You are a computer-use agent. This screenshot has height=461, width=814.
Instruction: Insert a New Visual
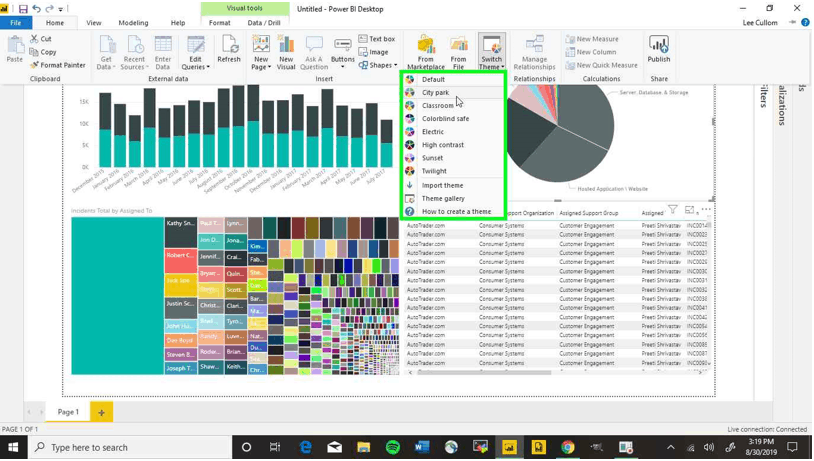click(x=286, y=52)
